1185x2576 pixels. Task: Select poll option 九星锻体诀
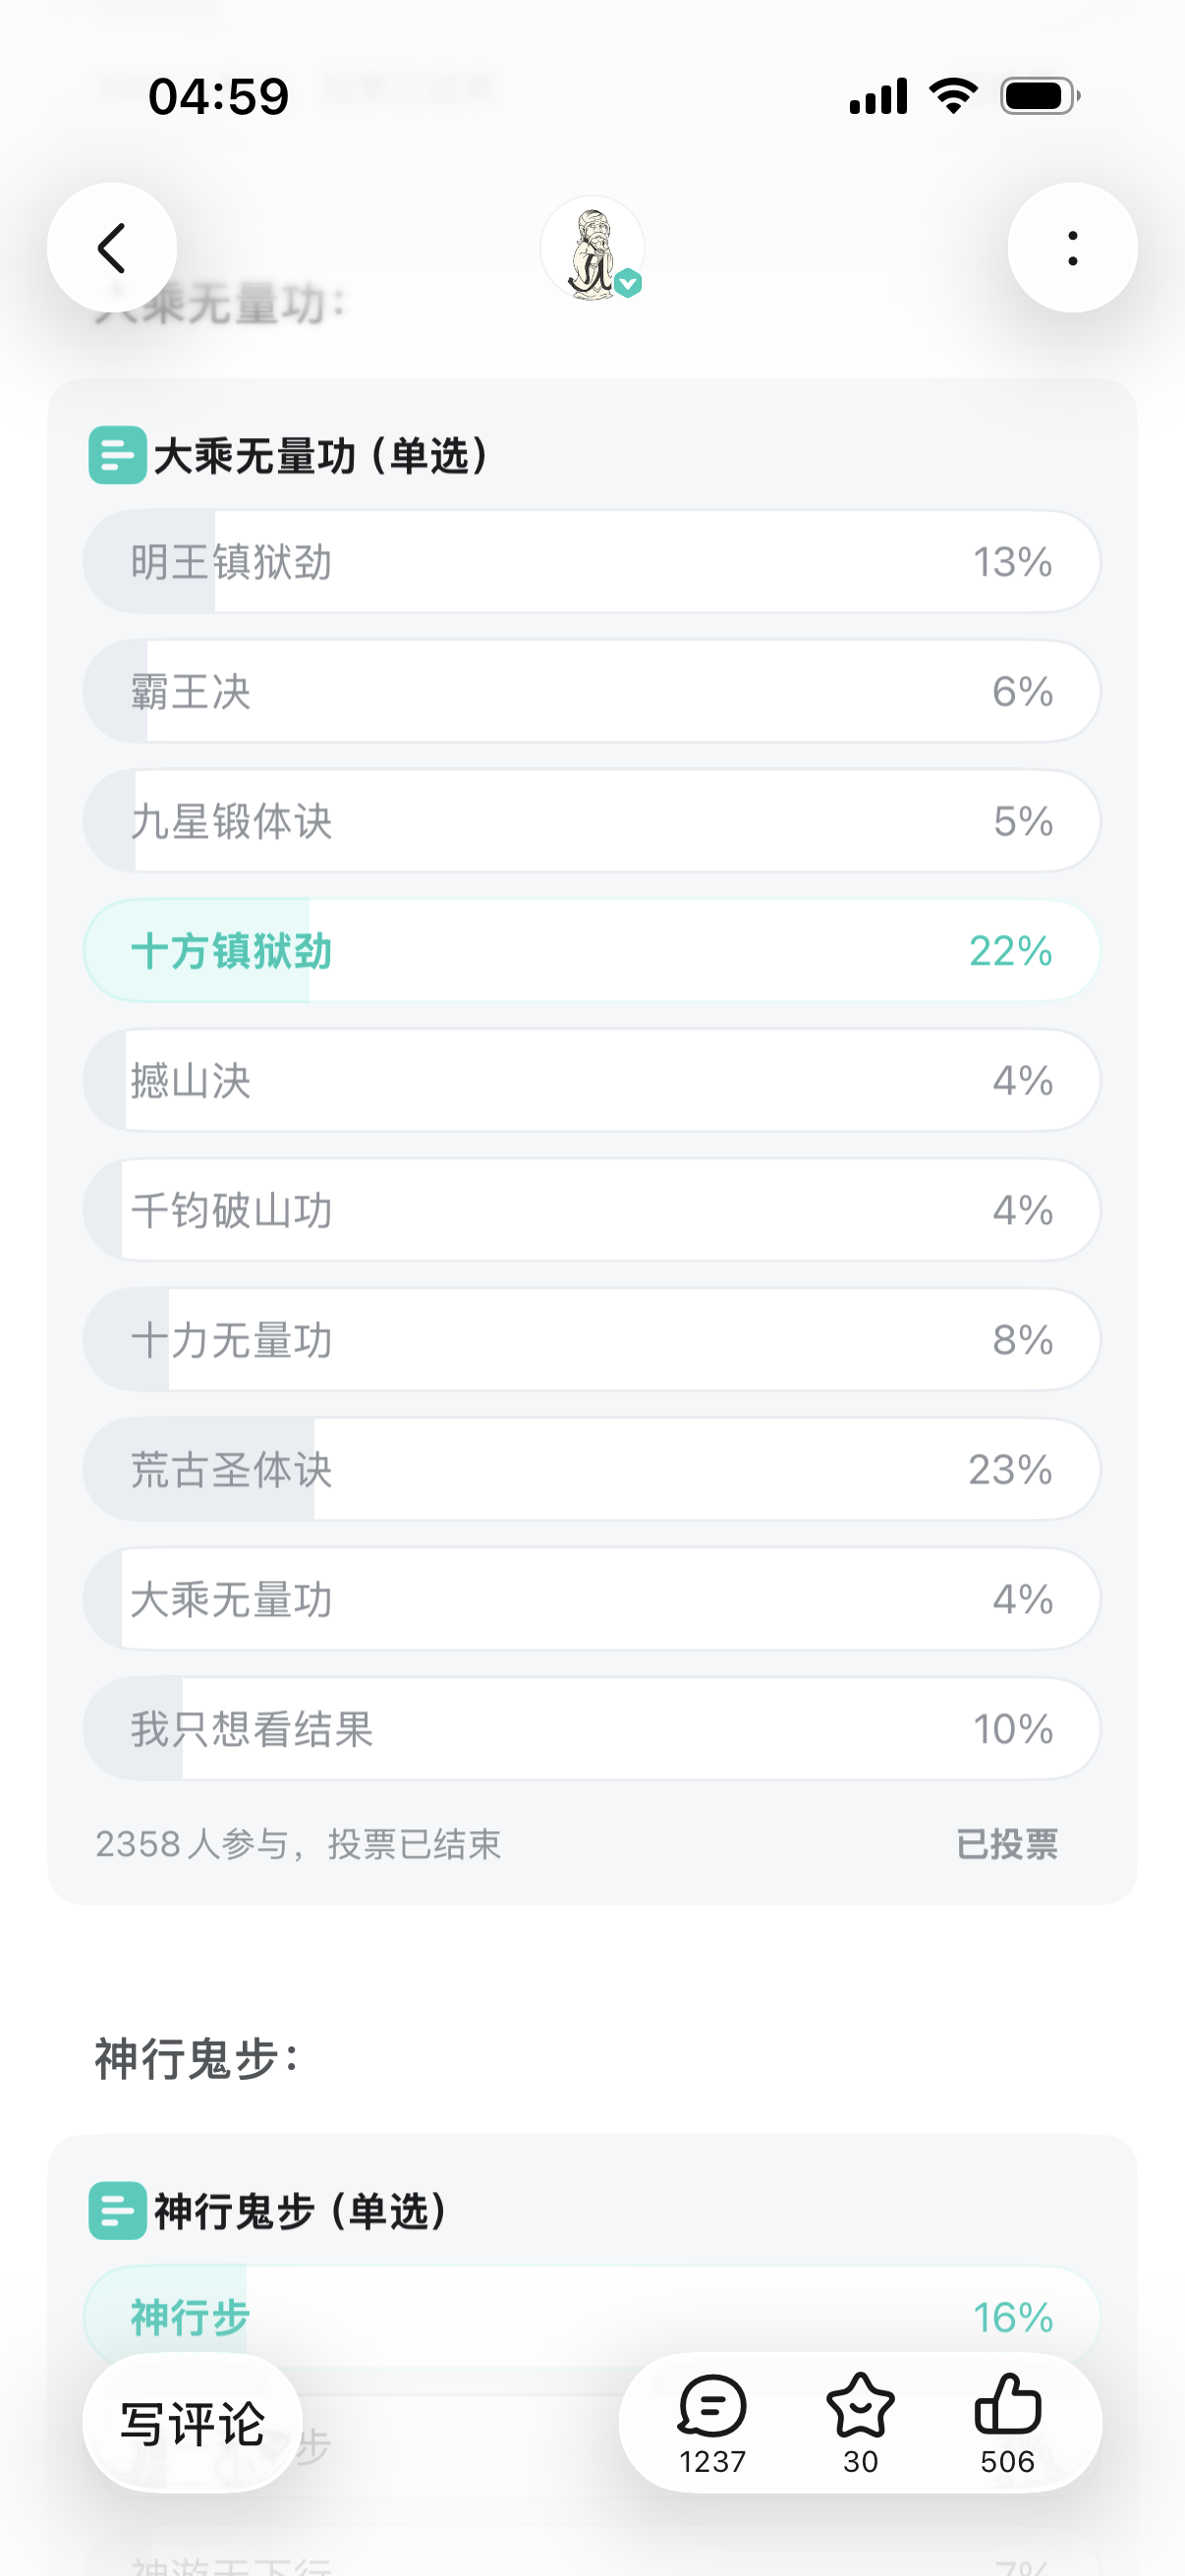pos(592,821)
